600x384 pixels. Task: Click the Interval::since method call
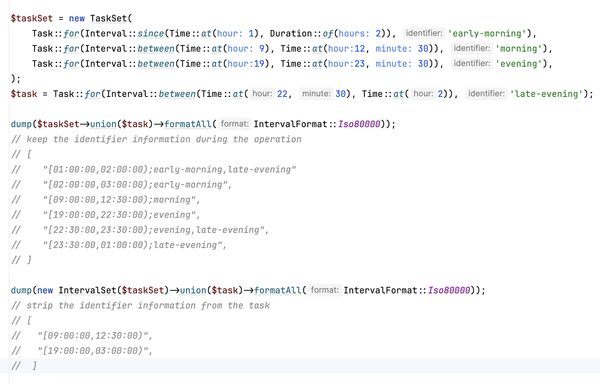click(124, 34)
